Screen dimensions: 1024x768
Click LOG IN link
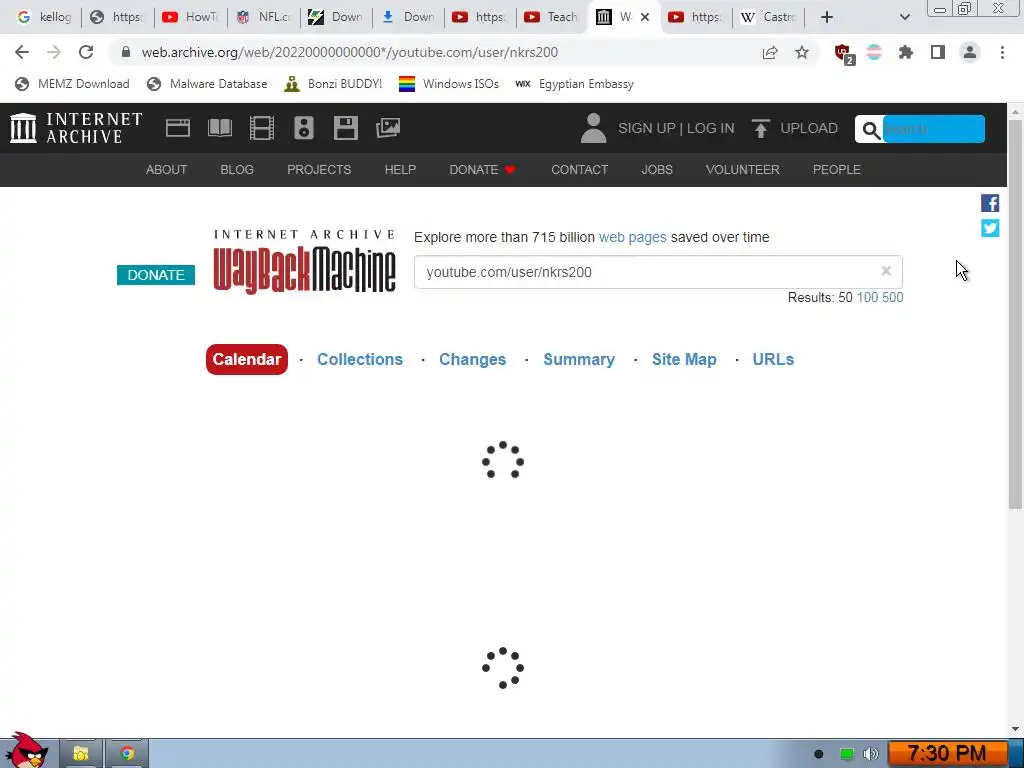pyautogui.click(x=711, y=128)
